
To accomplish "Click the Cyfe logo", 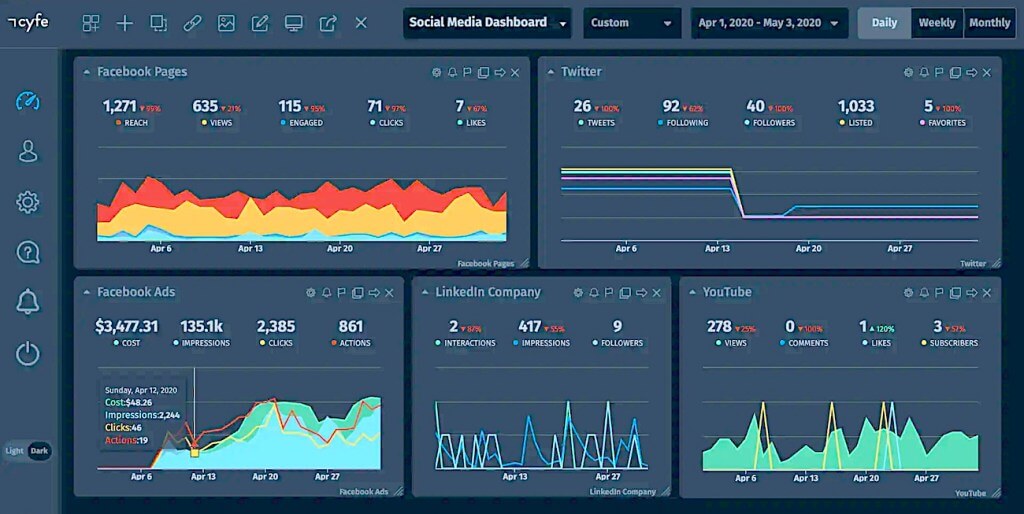I will coord(28,22).
